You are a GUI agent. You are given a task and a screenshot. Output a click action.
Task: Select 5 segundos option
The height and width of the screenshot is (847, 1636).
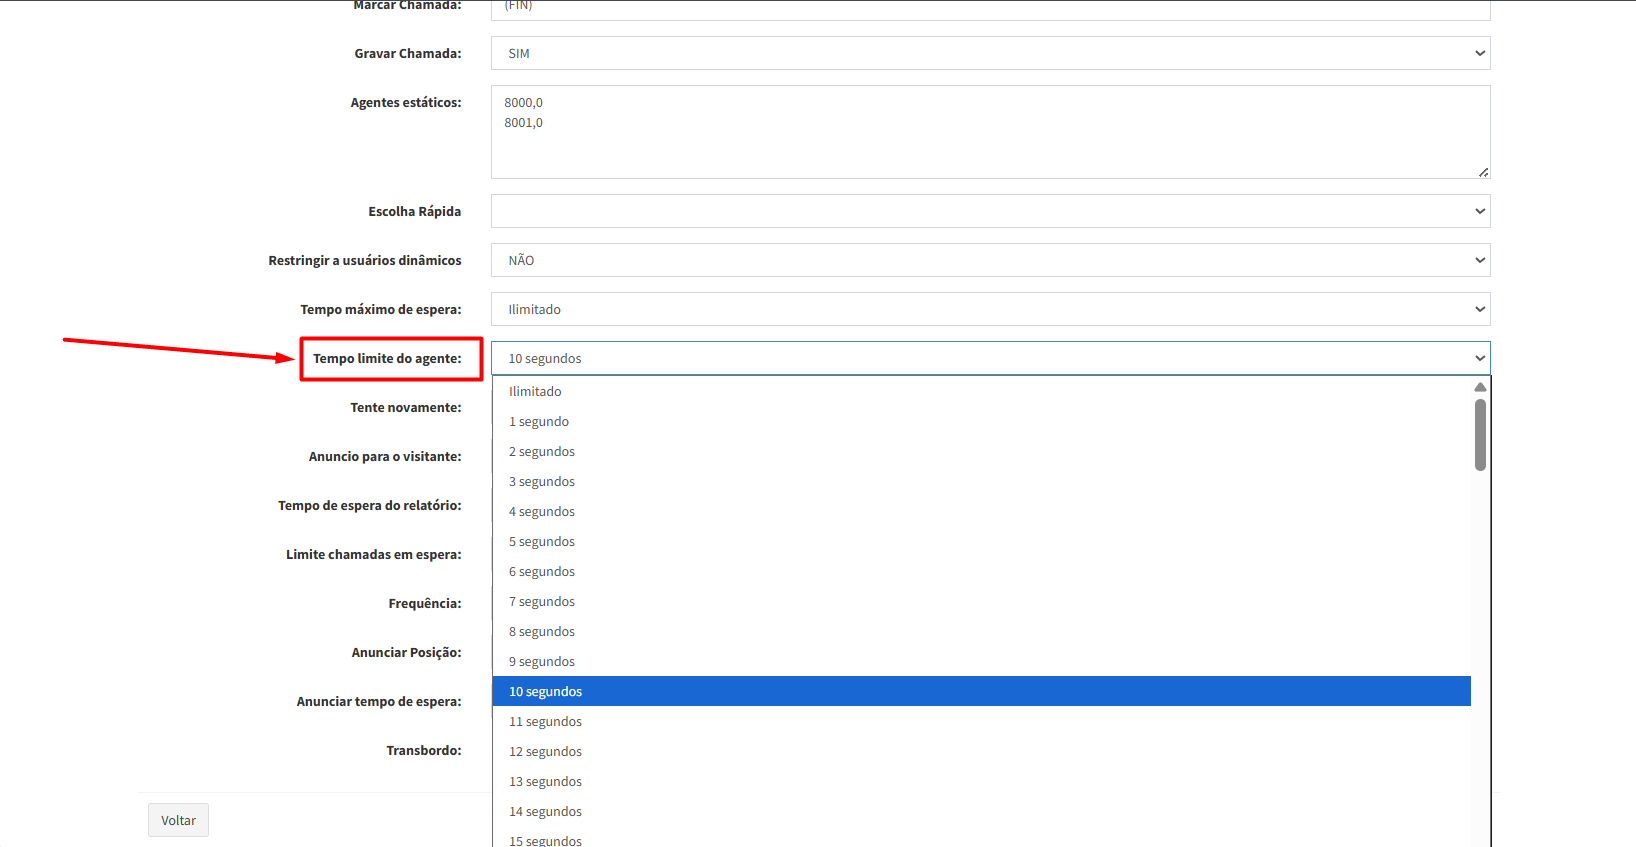(542, 542)
